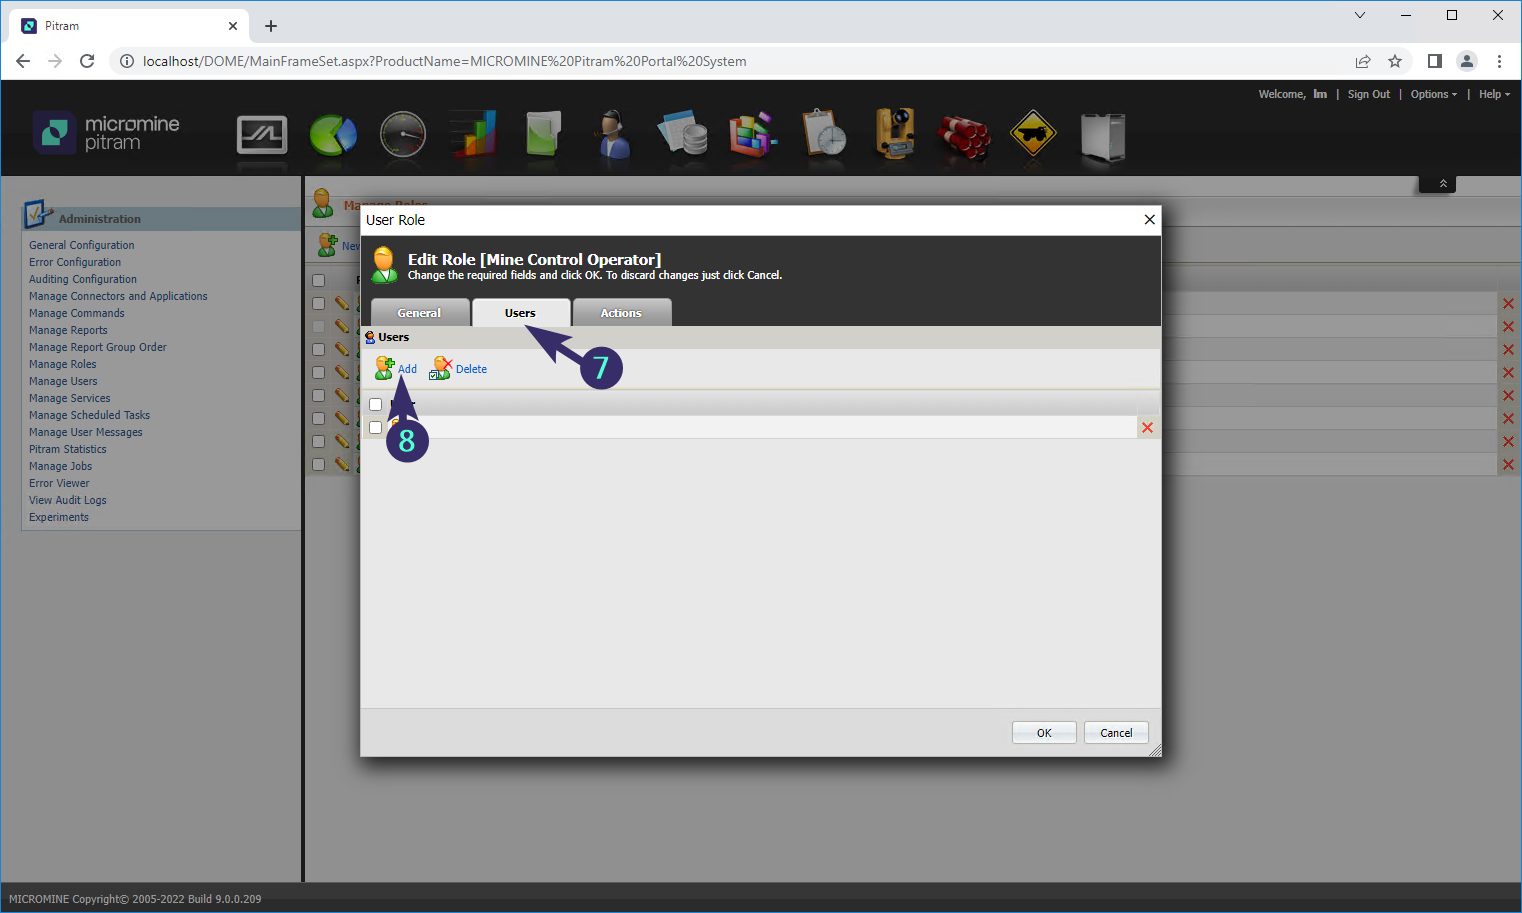Expand the Options dropdown menu
The width and height of the screenshot is (1522, 913).
[x=1433, y=94]
